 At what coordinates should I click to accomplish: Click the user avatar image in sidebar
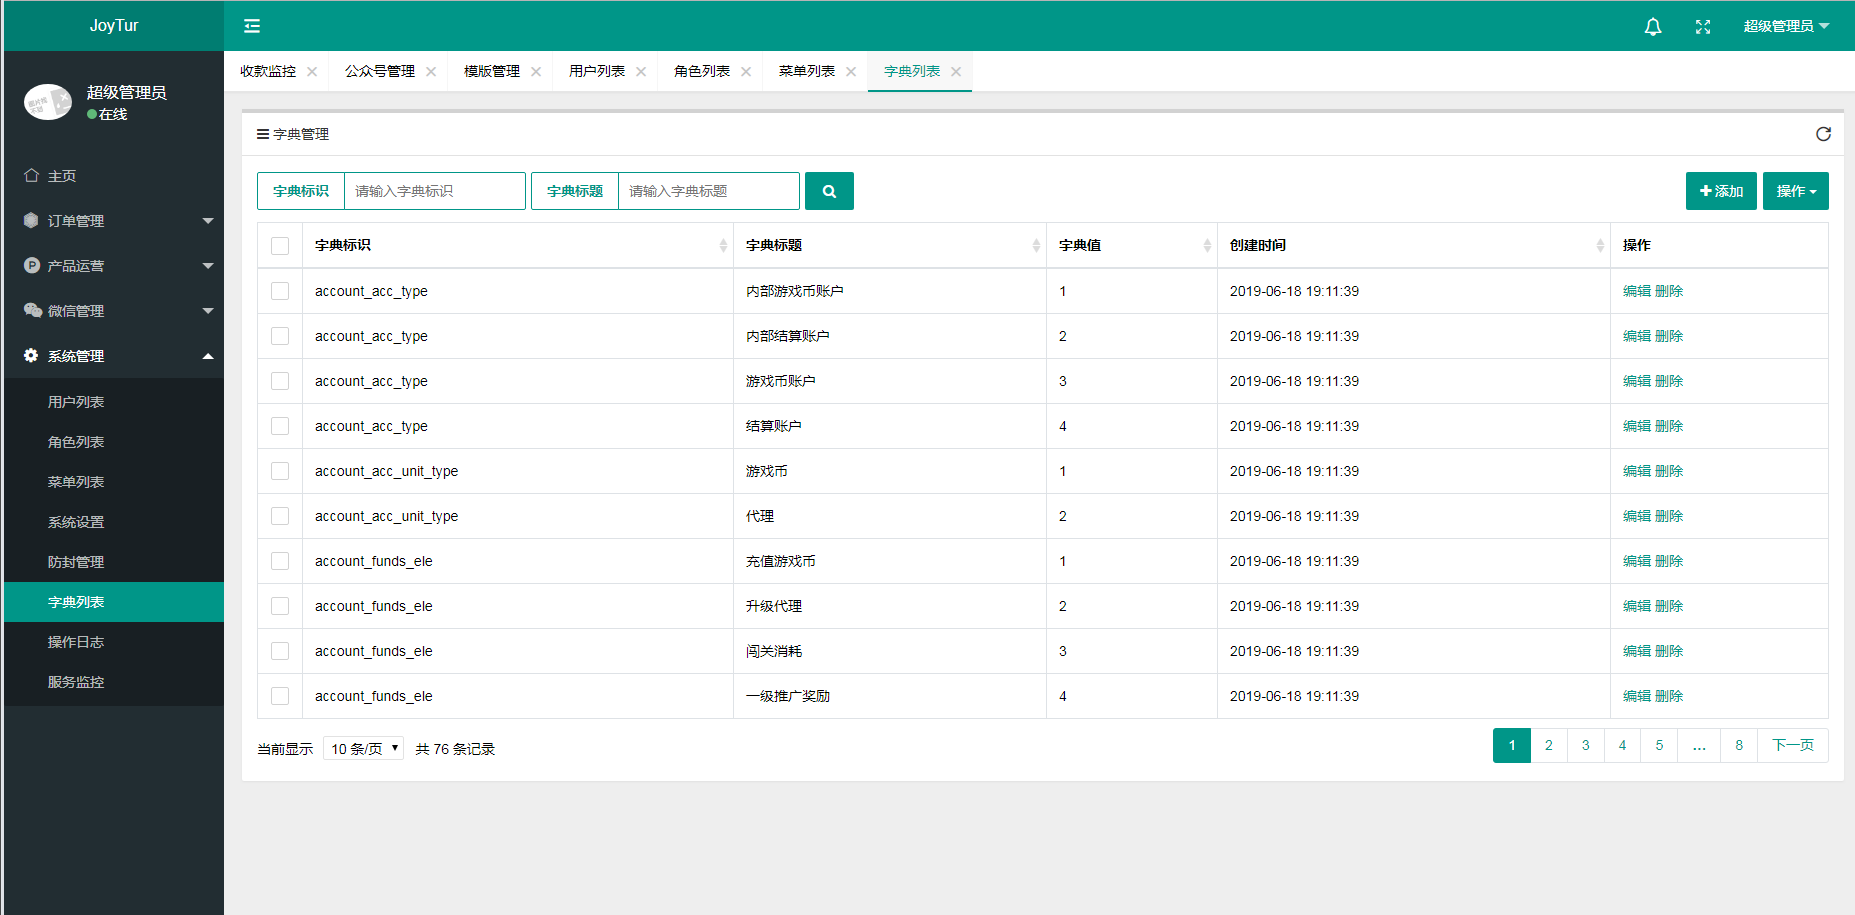48,102
